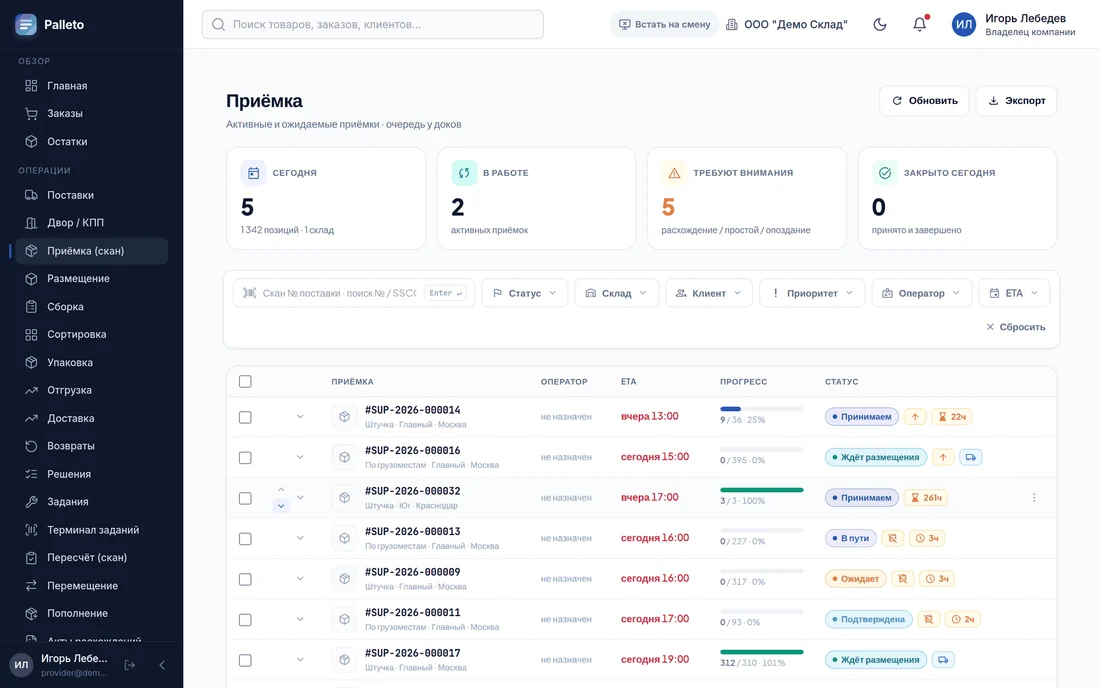The image size is (1100, 688).
Task: Open the notifications bell
Action: tap(920, 25)
